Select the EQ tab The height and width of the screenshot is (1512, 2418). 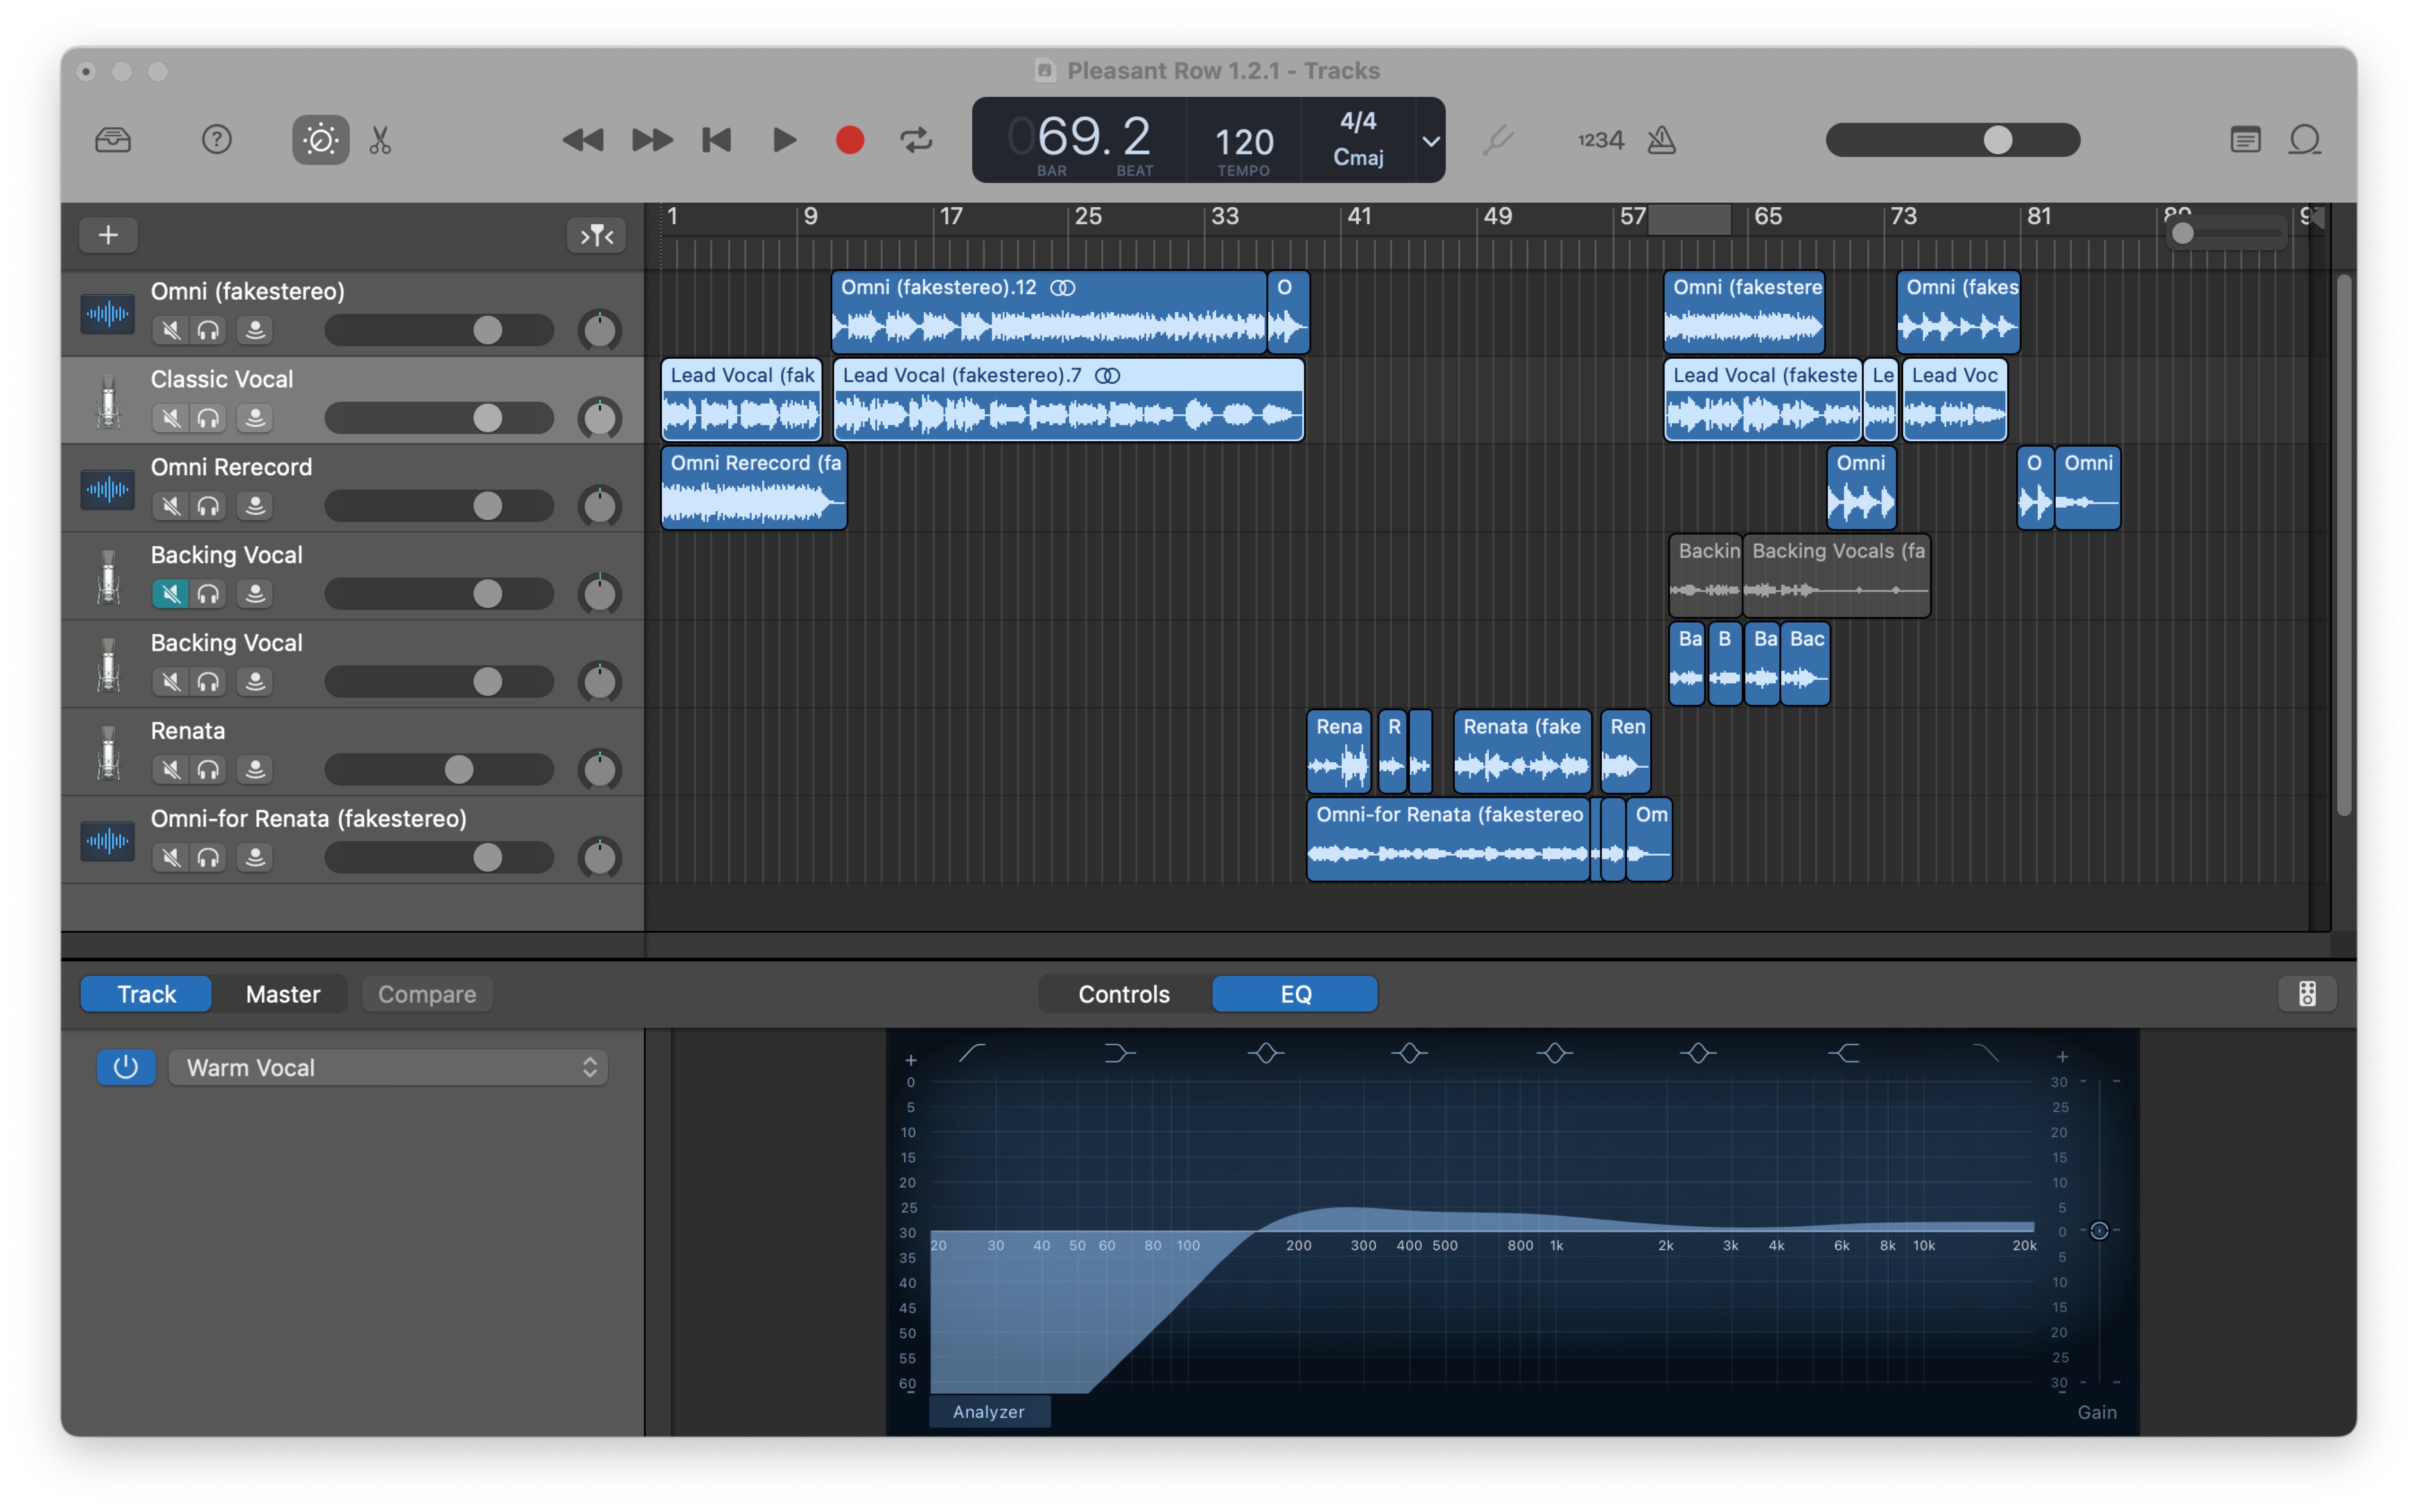coord(1295,994)
